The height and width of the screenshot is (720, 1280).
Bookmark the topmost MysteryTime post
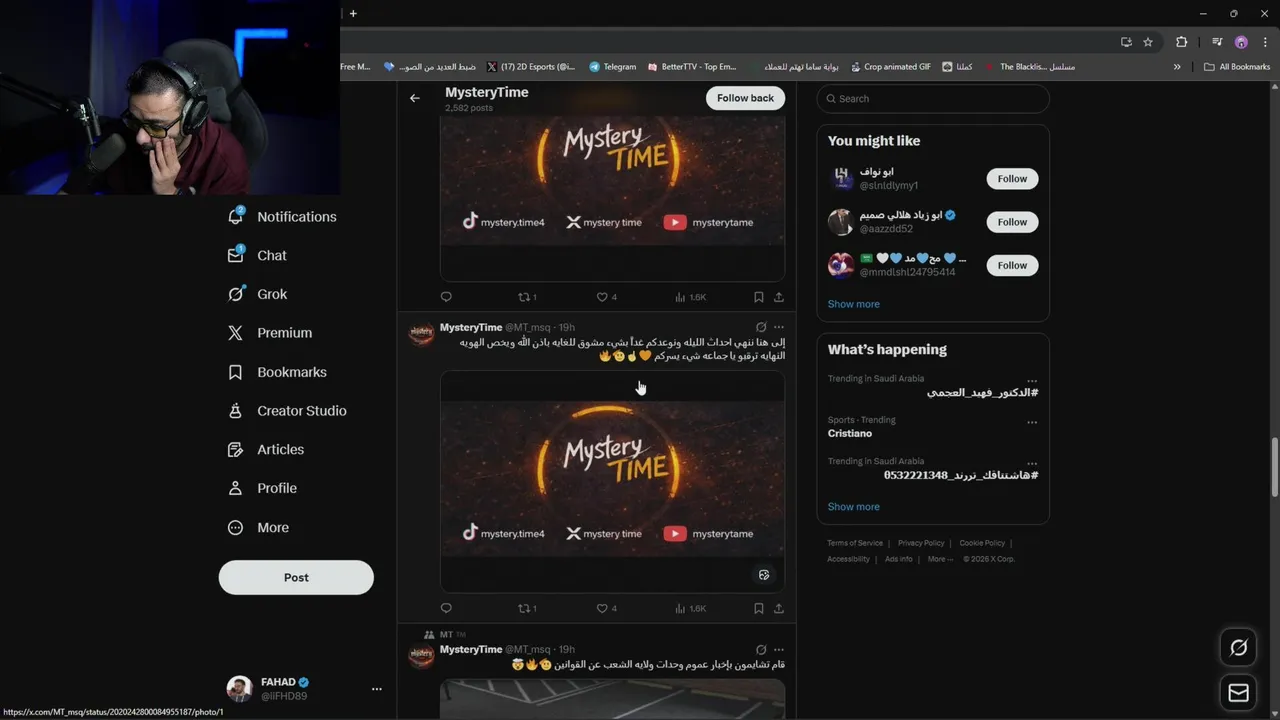pyautogui.click(x=758, y=297)
